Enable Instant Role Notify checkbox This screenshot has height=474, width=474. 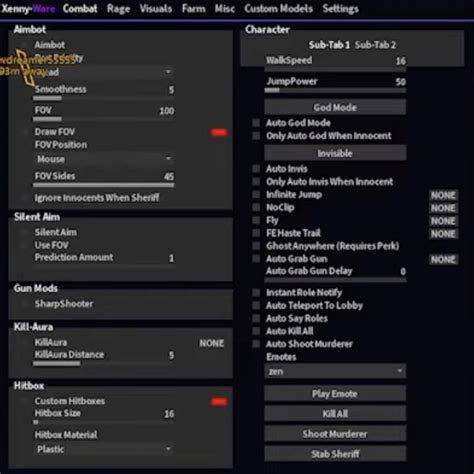coord(256,292)
